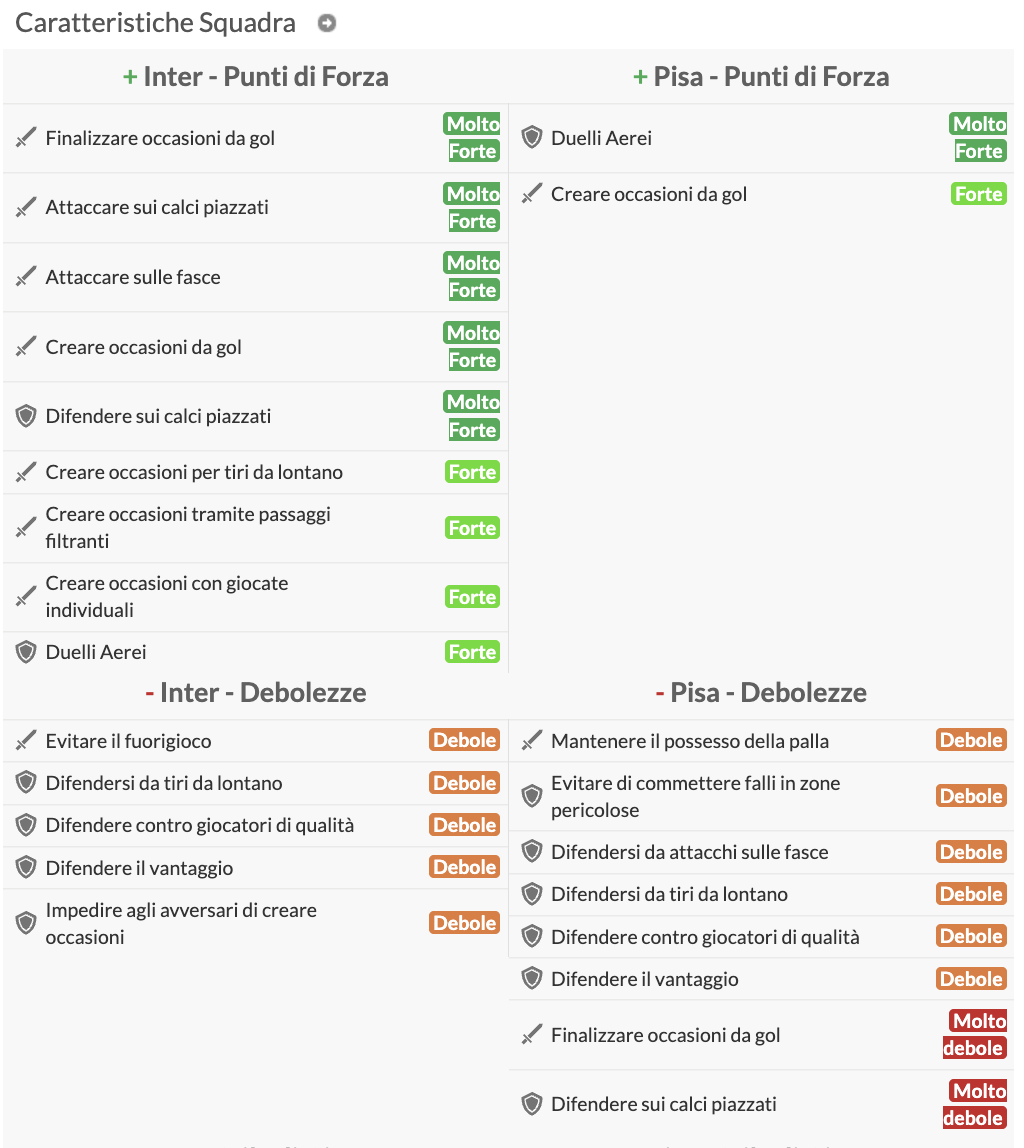Toggle the Molto debole badge for Difendere sui calci piazzati
This screenshot has height=1148, width=1024.
point(977,1104)
